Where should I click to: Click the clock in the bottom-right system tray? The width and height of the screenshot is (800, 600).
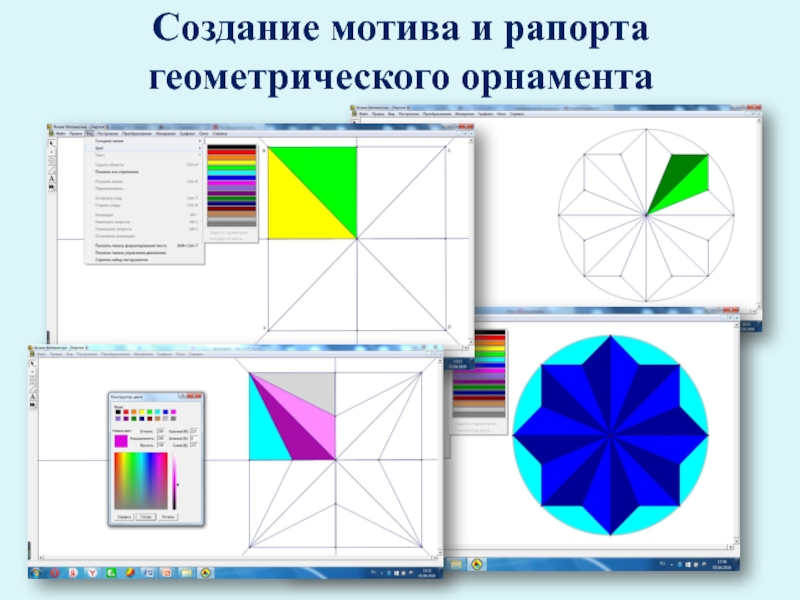point(721,565)
